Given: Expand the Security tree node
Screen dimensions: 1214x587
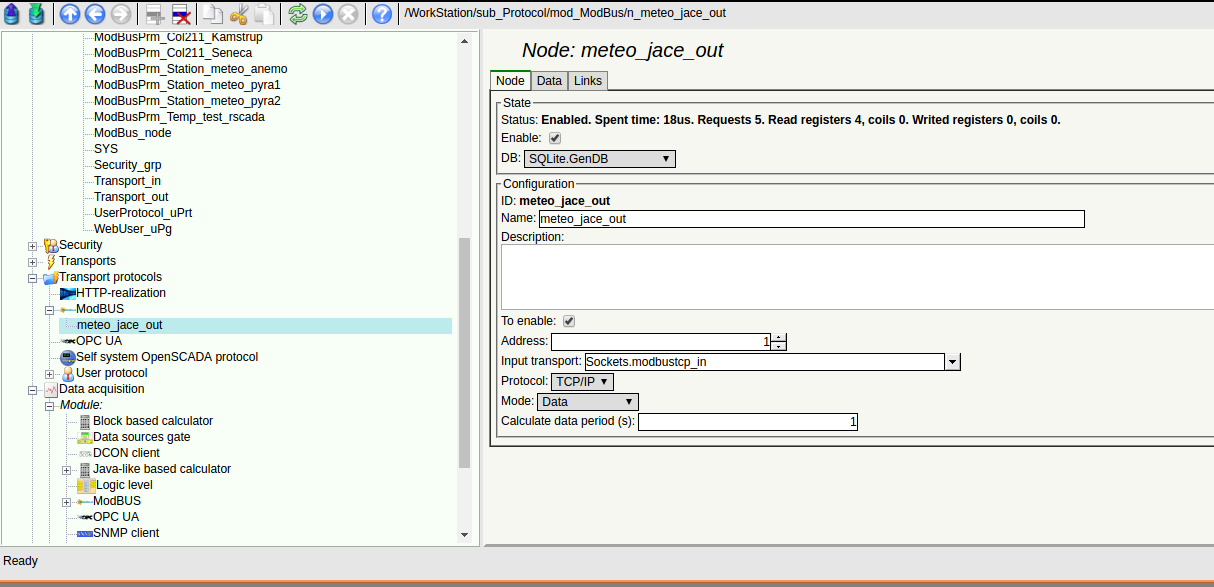Looking at the screenshot, I should tap(33, 245).
